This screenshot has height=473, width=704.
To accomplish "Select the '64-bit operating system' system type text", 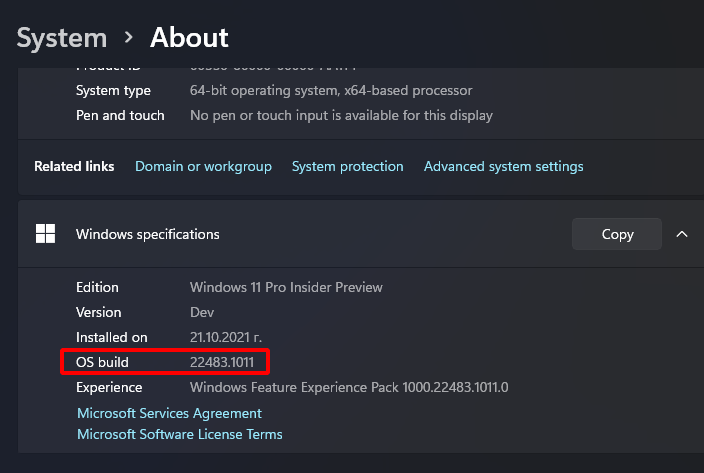I will (x=331, y=91).
